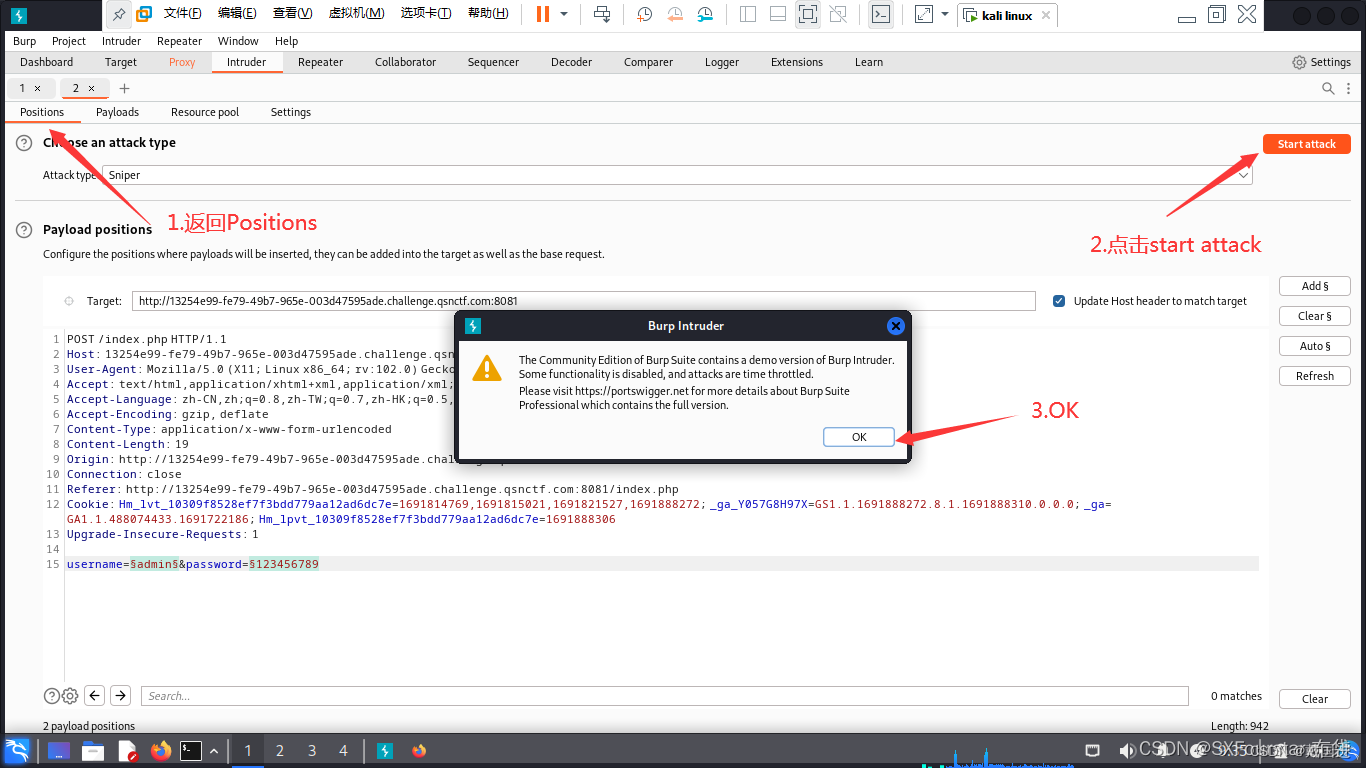Open the Kali application menu dragon icon

tap(17, 750)
